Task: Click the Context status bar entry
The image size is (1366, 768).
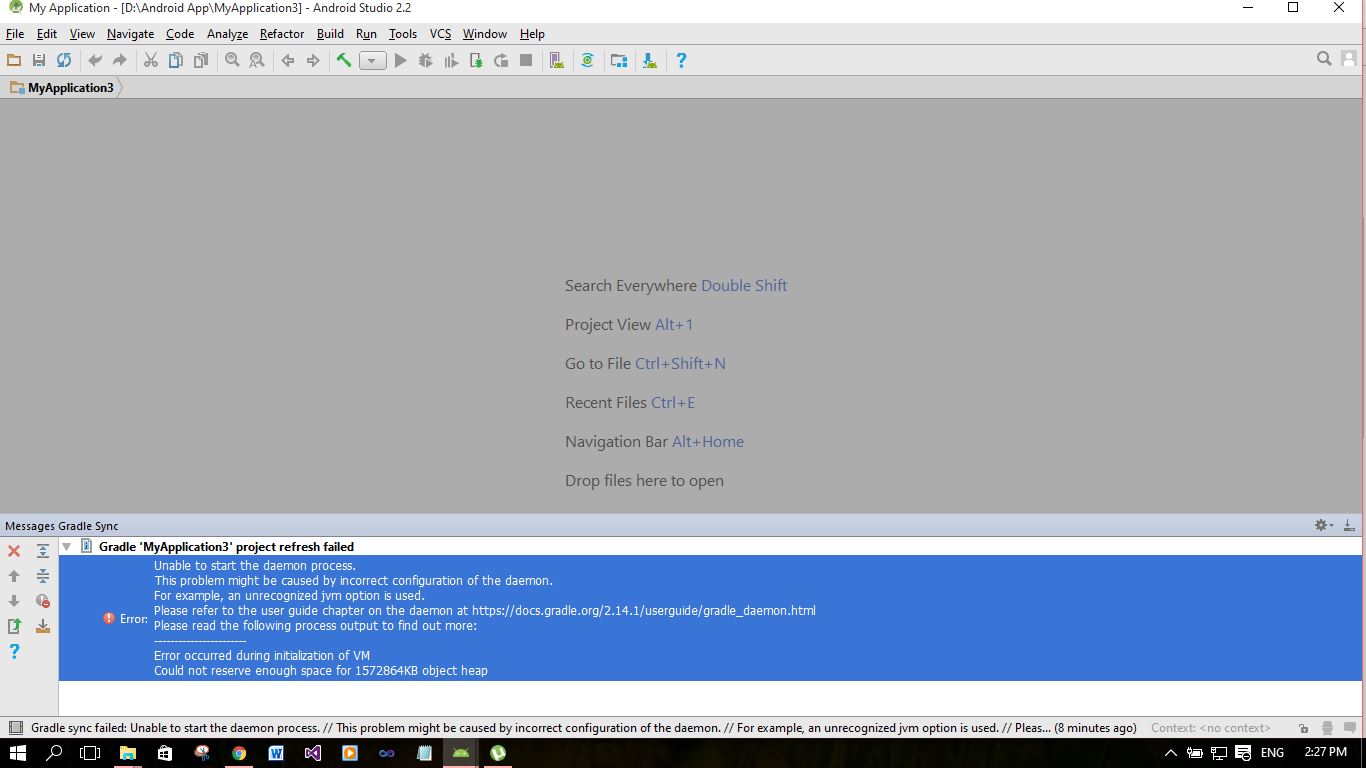Action: 1210,728
